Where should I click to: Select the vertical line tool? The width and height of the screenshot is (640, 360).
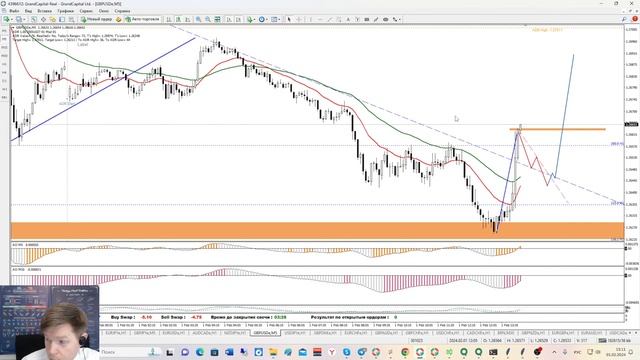click(x=310, y=19)
